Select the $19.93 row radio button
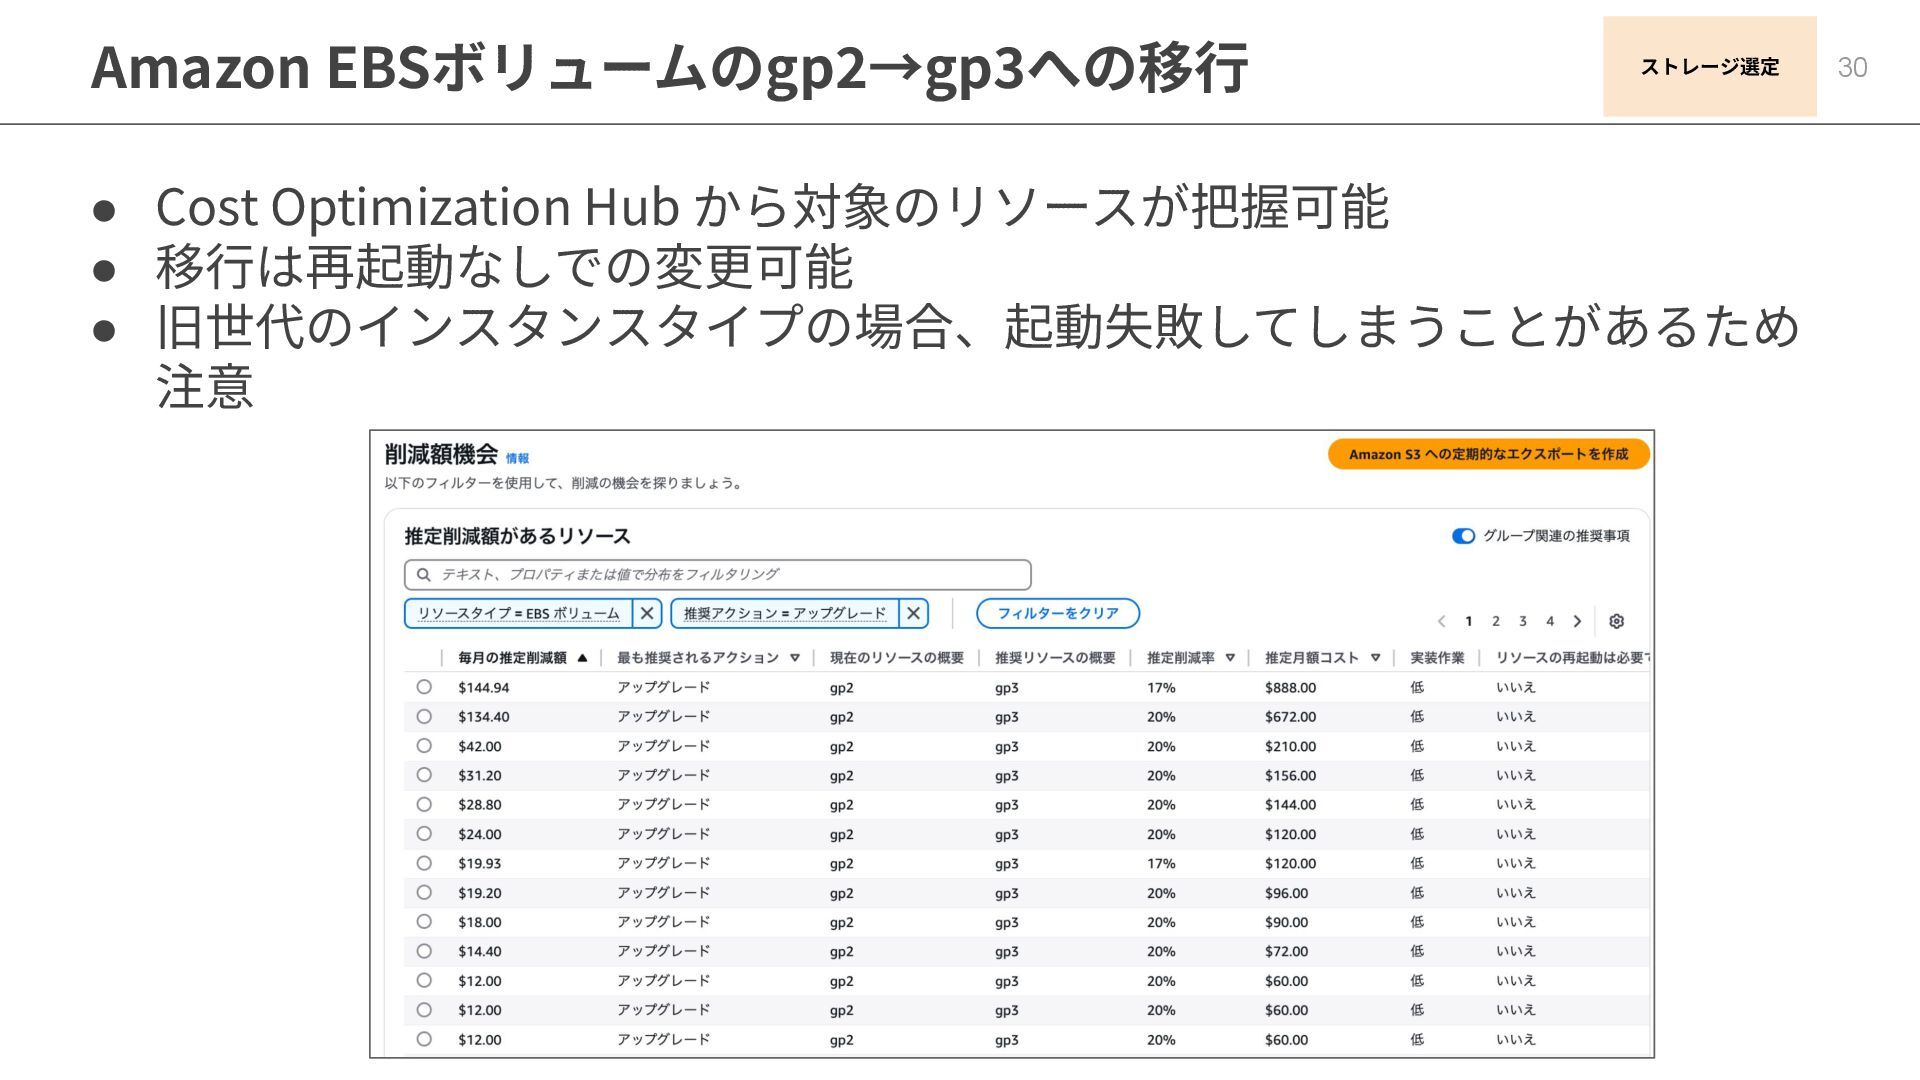Screen dimensions: 1920x1080 [x=424, y=863]
